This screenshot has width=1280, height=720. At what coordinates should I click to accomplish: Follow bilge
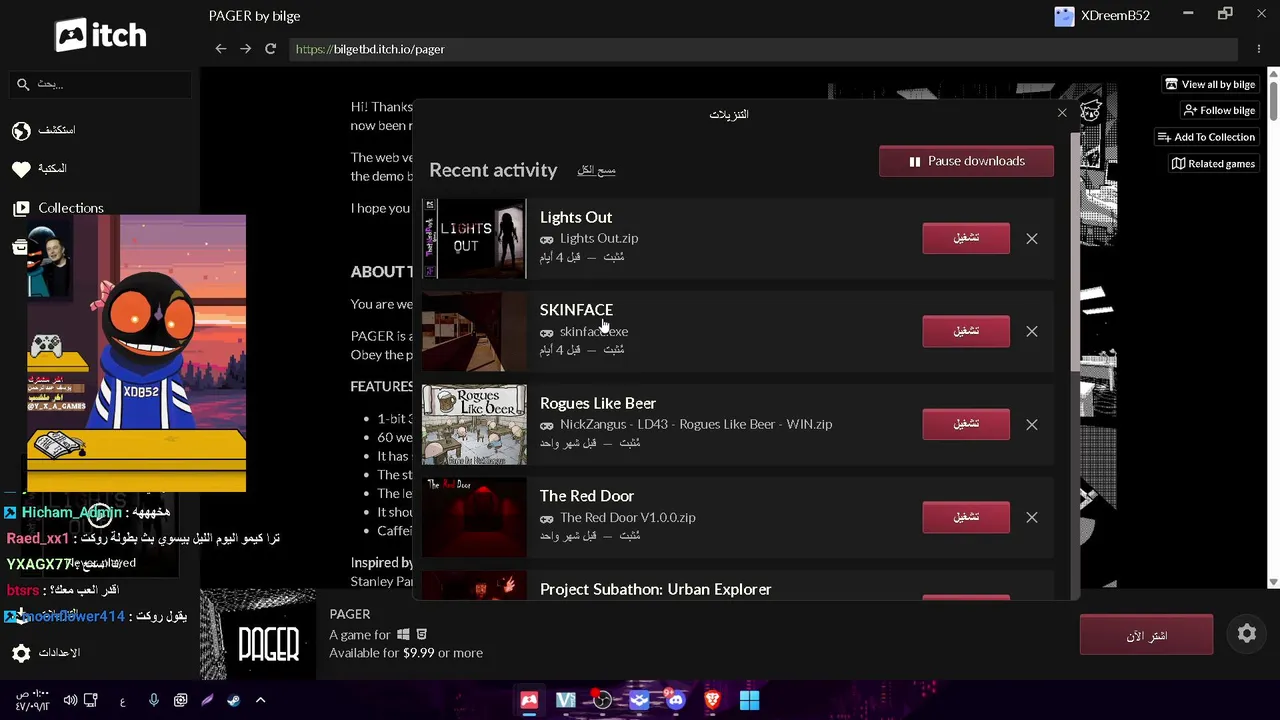(x=1219, y=110)
